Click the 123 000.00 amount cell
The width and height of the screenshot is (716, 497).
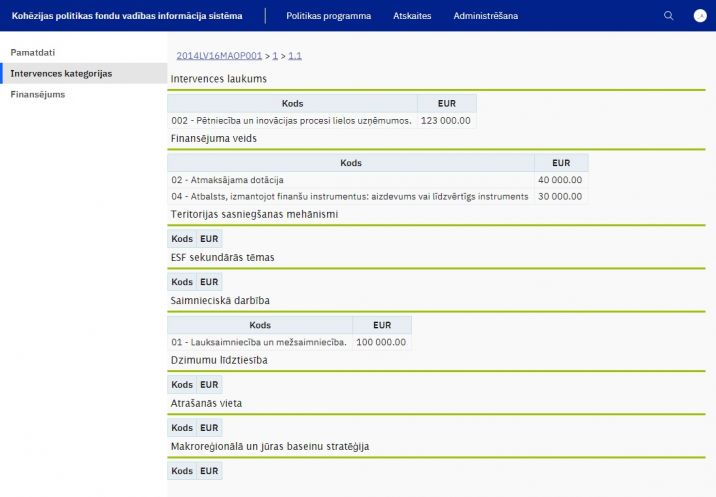point(446,120)
